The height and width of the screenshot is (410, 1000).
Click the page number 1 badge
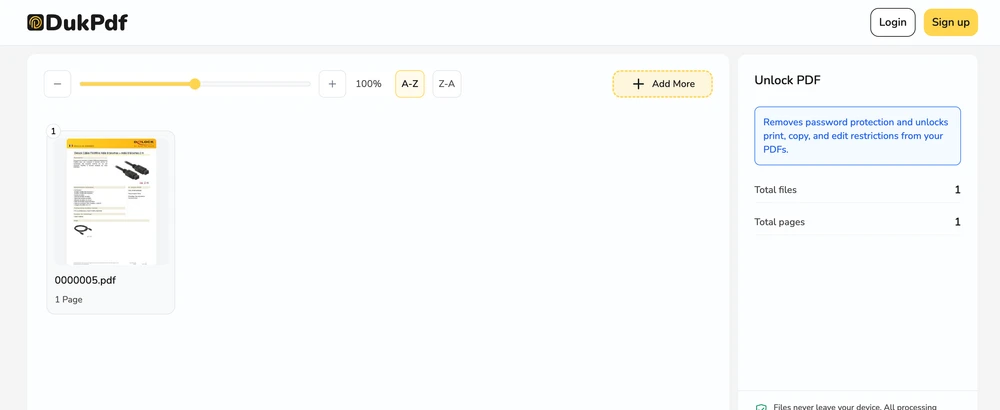point(53,131)
